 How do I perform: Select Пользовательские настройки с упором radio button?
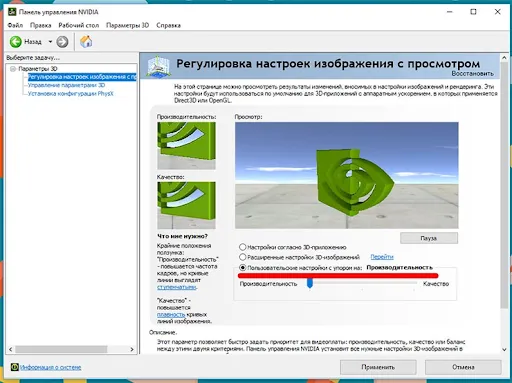(x=243, y=267)
